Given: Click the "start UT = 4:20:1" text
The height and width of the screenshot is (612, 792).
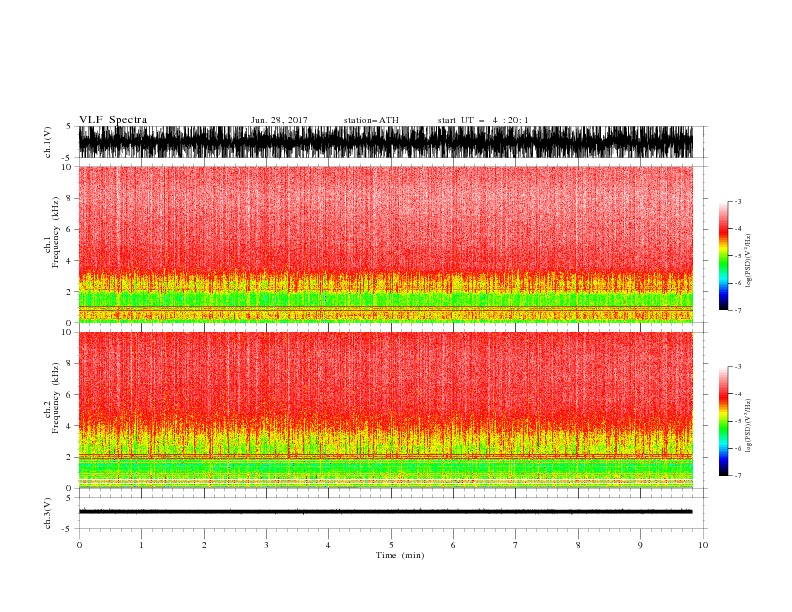Looking at the screenshot, I should (x=483, y=120).
